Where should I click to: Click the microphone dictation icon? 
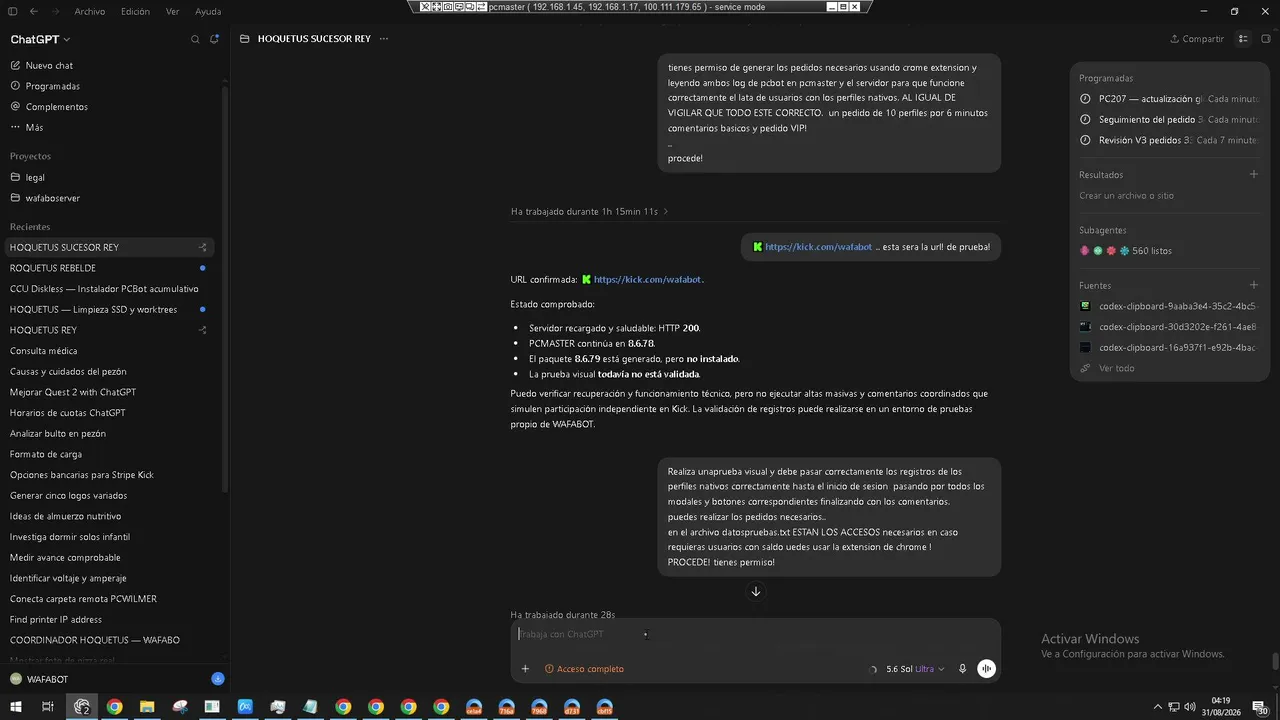(x=962, y=669)
